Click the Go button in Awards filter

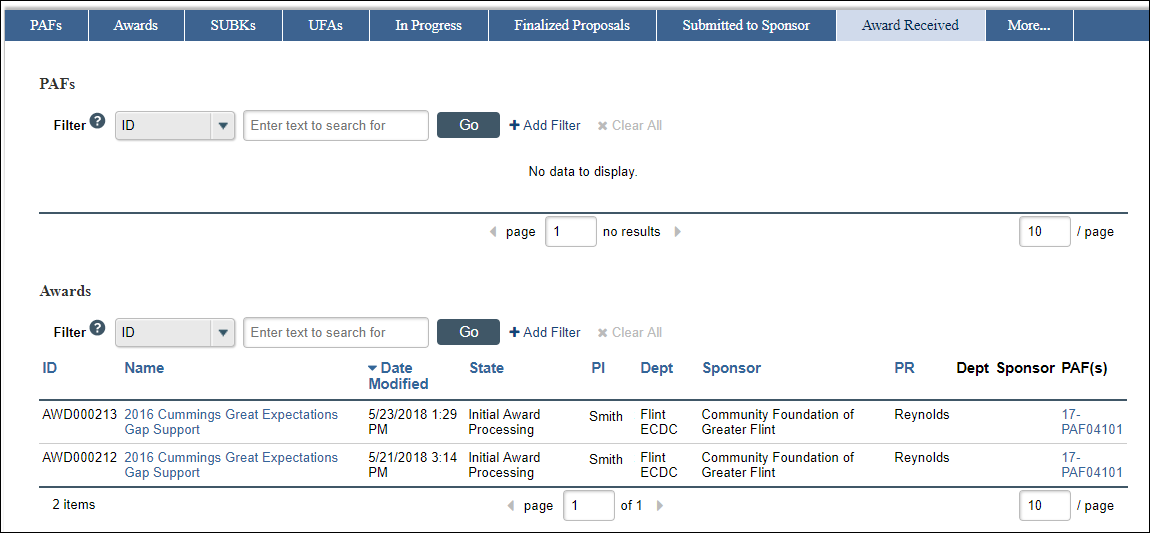469,332
